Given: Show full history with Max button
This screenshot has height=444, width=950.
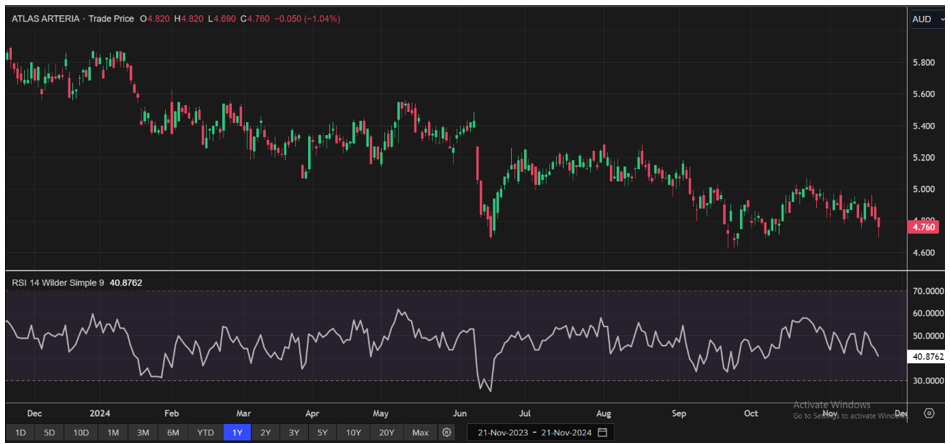Looking at the screenshot, I should pos(420,432).
